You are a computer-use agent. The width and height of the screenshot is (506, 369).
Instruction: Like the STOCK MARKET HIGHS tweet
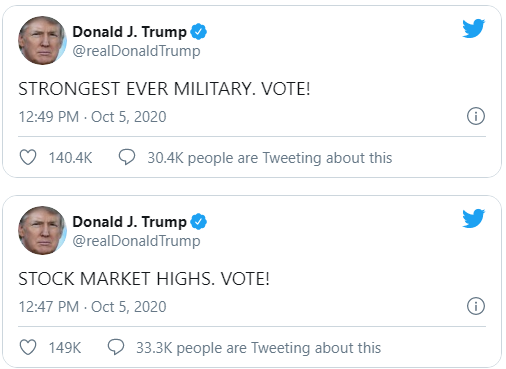28,347
